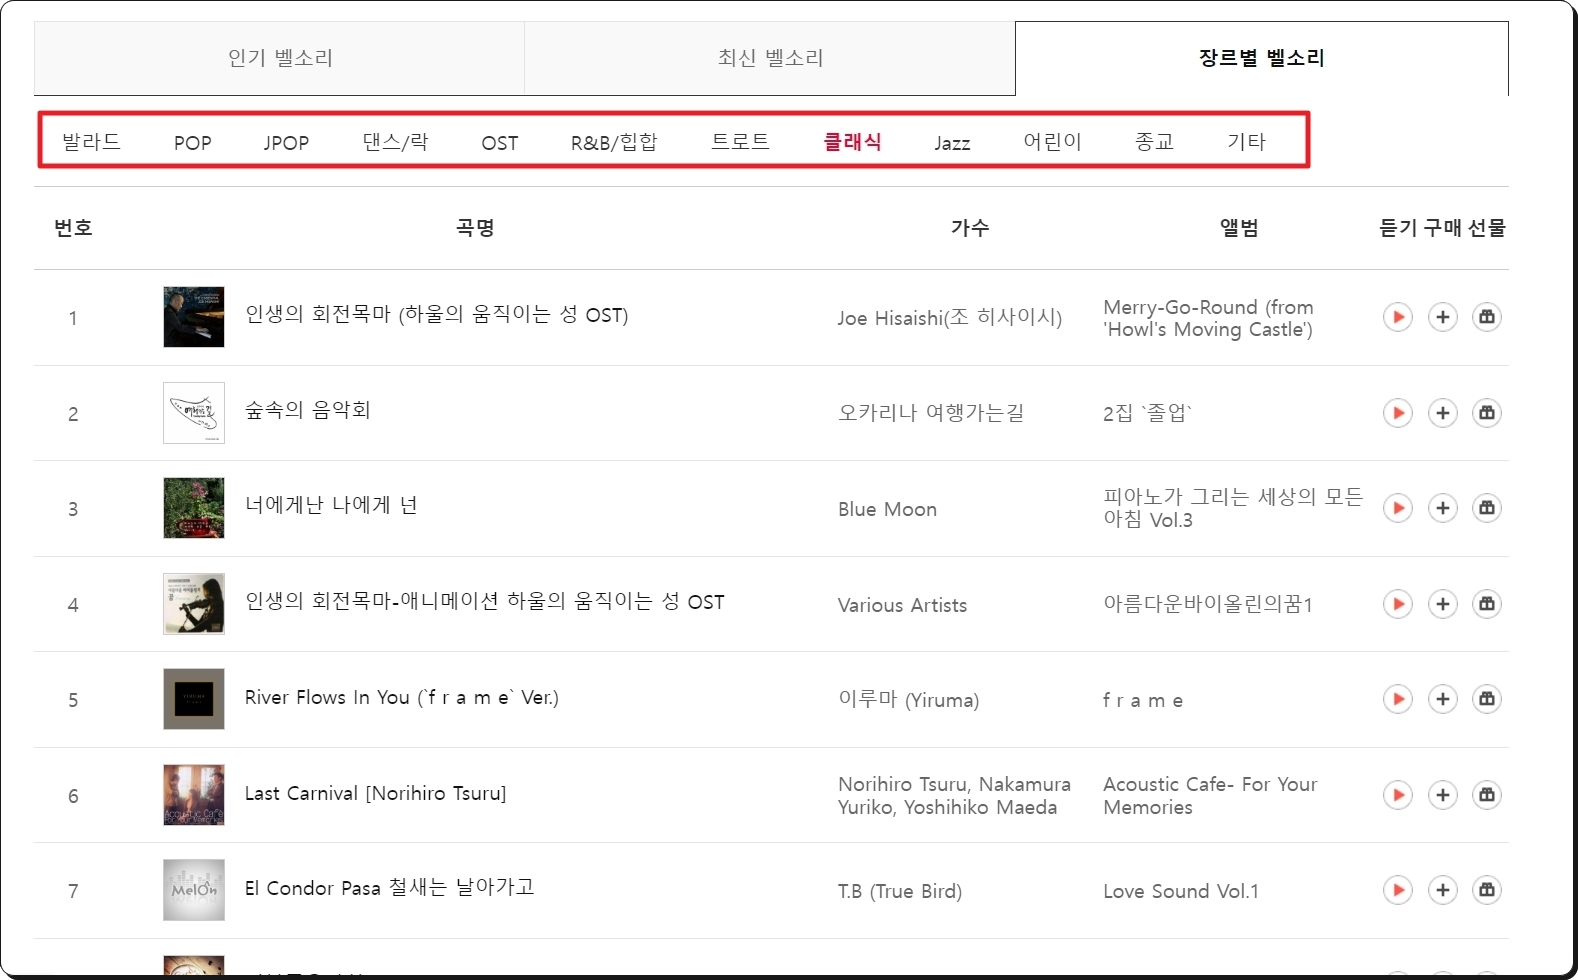The image size is (1578, 980).
Task: Gift the Joe Hisaishi row ringtone
Action: pyautogui.click(x=1487, y=317)
